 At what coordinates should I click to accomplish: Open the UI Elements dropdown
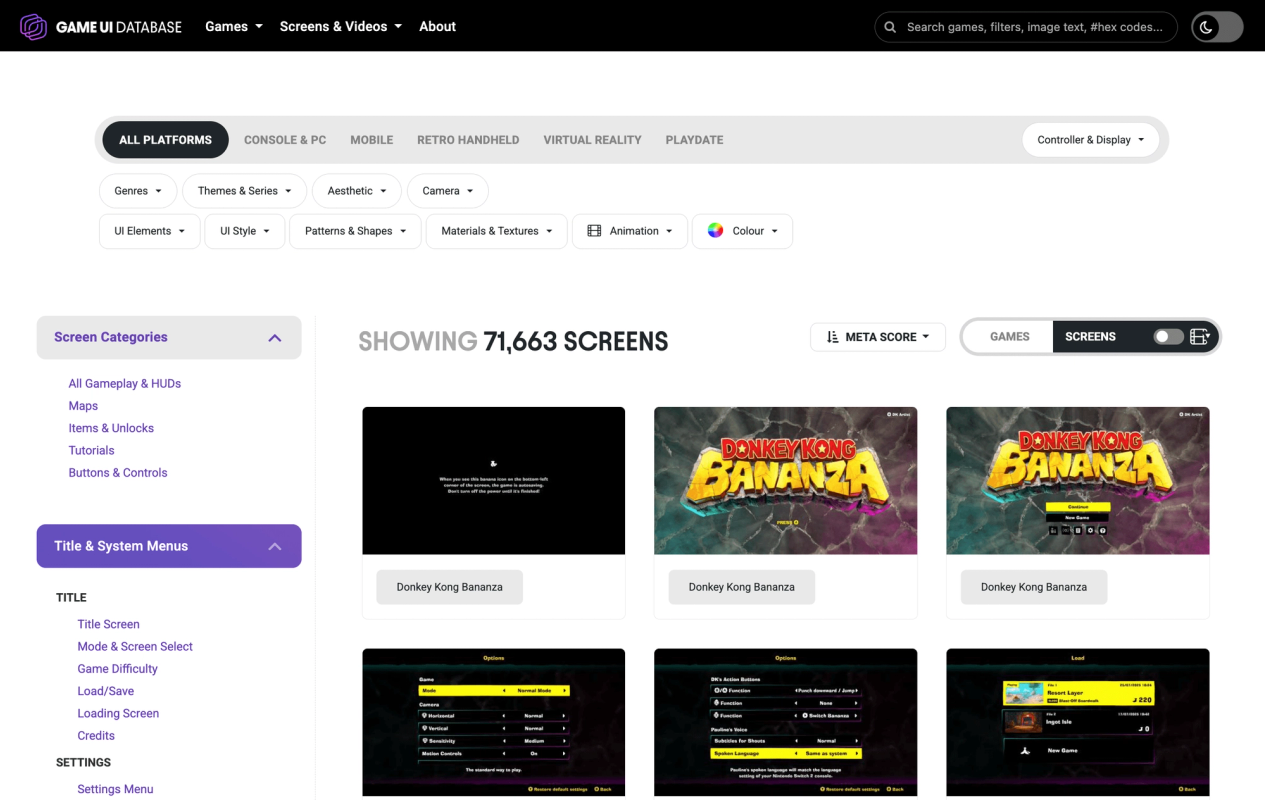tap(150, 231)
